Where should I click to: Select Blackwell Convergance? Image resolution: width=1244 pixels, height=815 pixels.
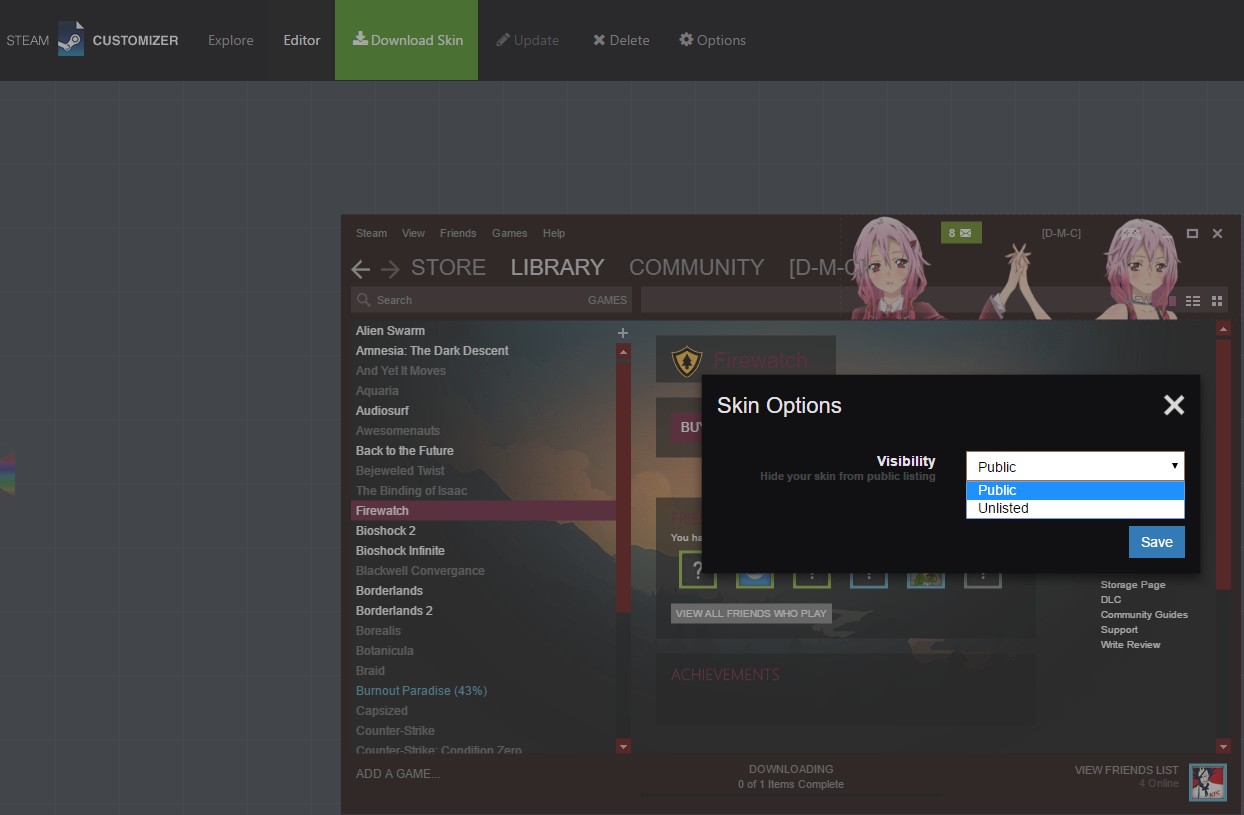420,571
